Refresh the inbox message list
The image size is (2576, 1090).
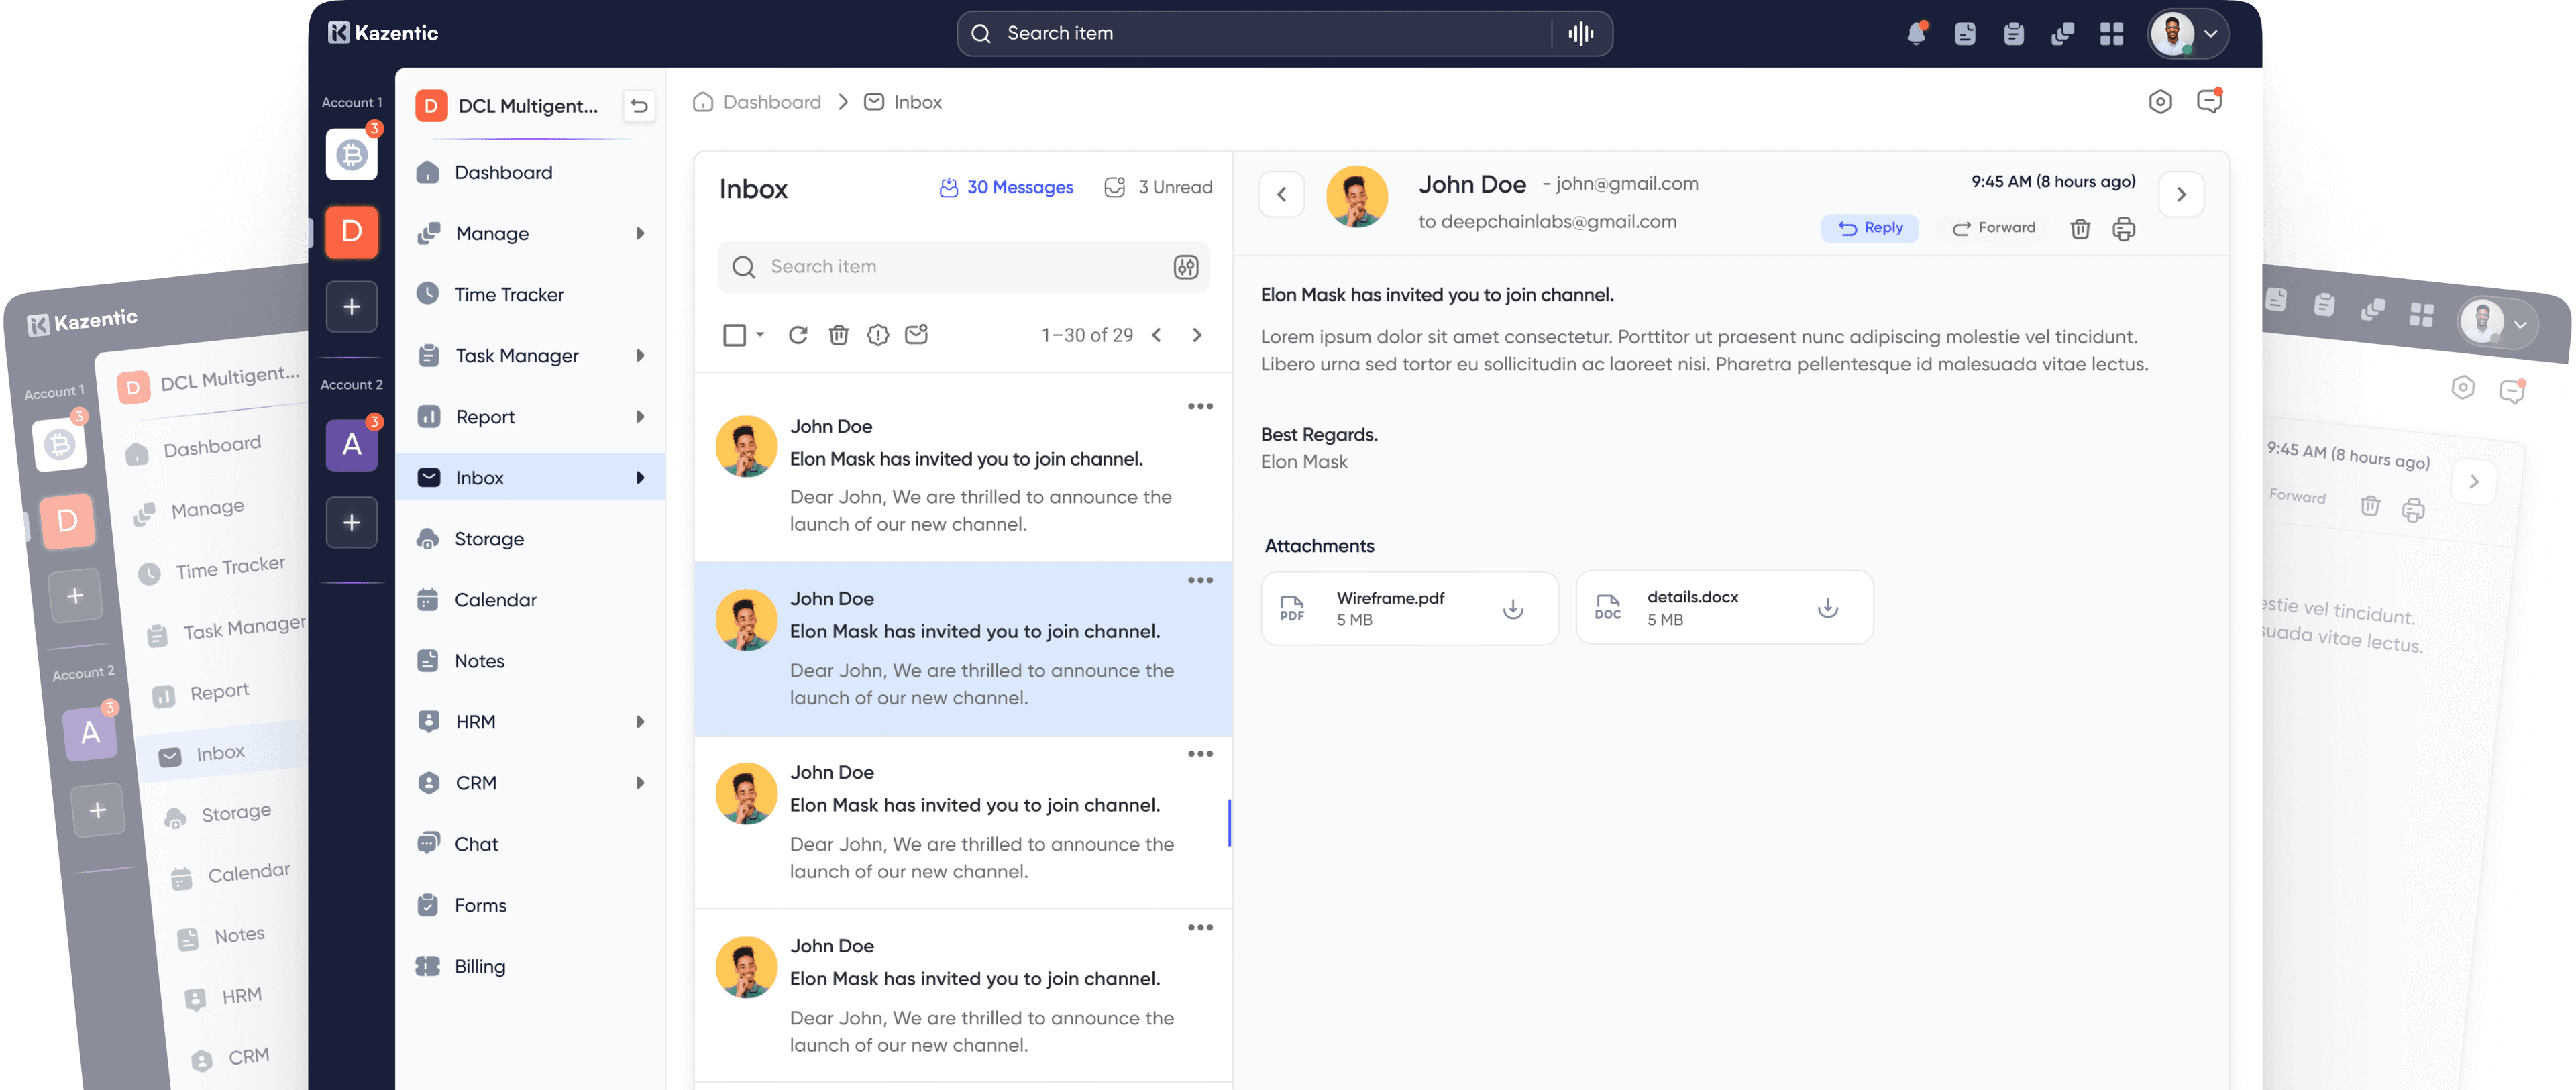click(797, 335)
